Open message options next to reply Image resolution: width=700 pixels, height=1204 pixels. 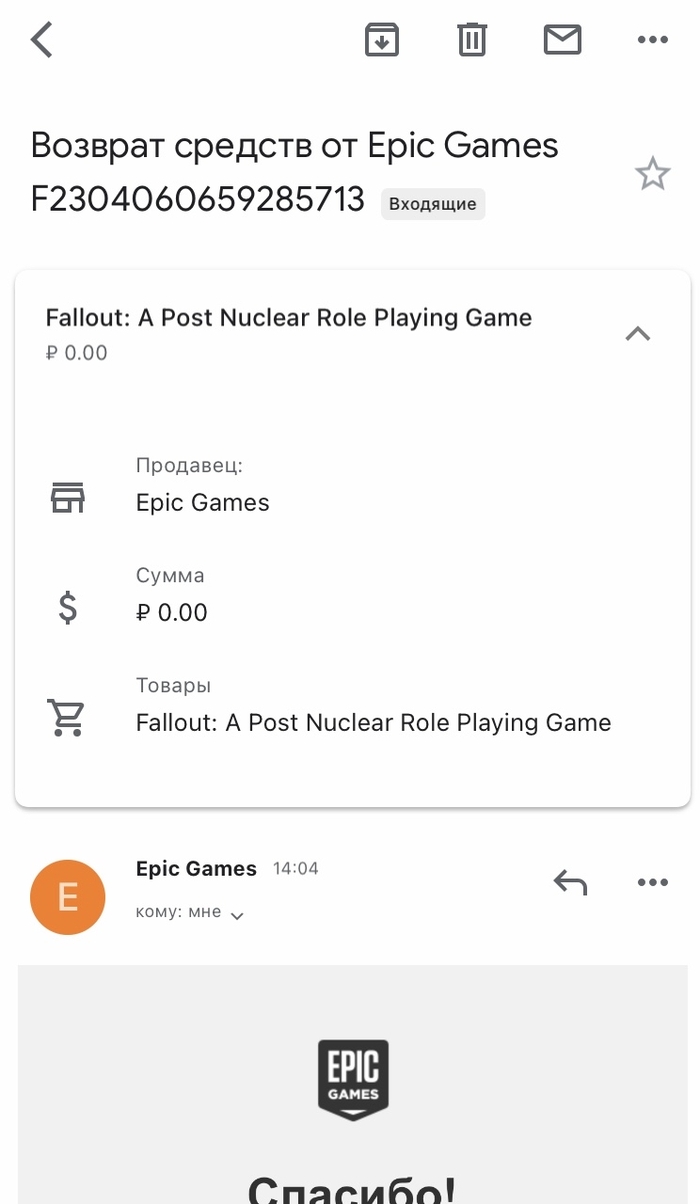(x=652, y=882)
